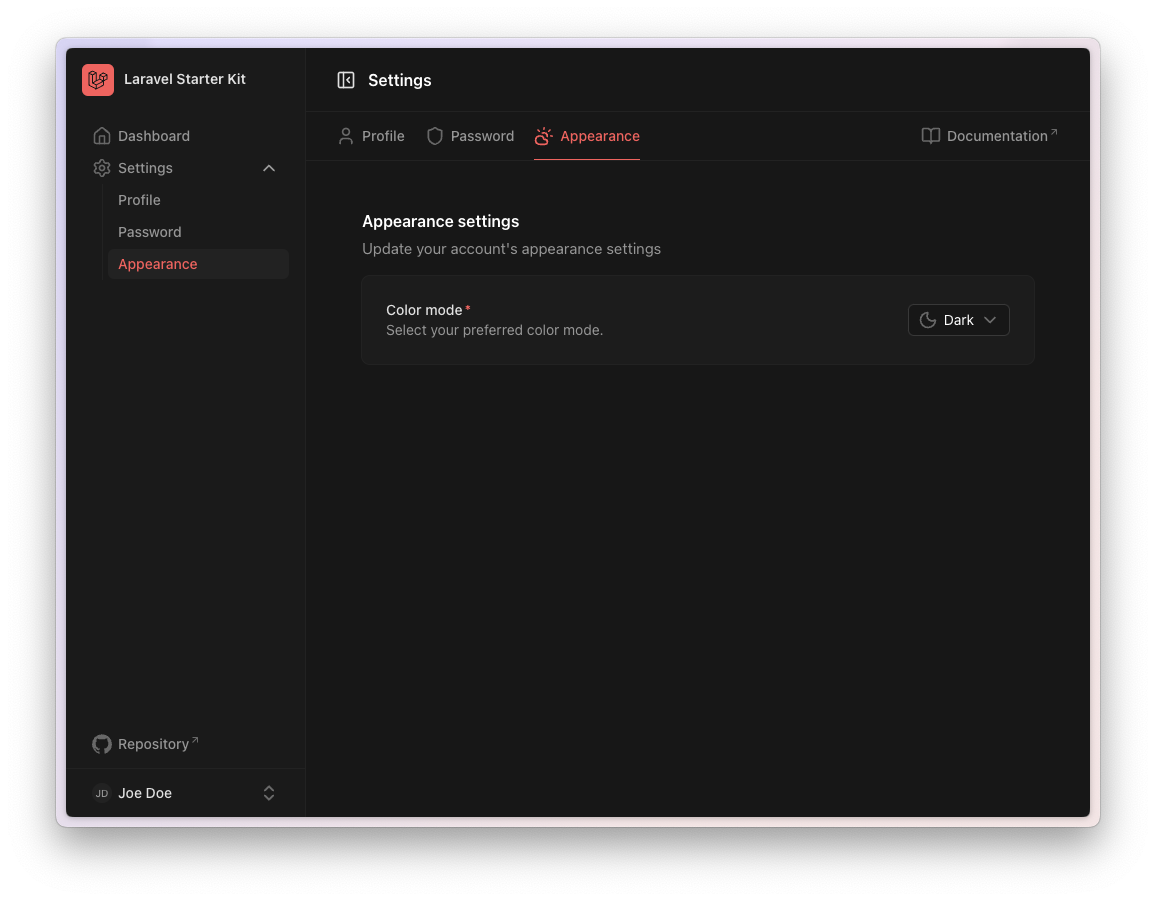The width and height of the screenshot is (1156, 901).
Task: Click the Dashboard home icon
Action: coord(102,136)
